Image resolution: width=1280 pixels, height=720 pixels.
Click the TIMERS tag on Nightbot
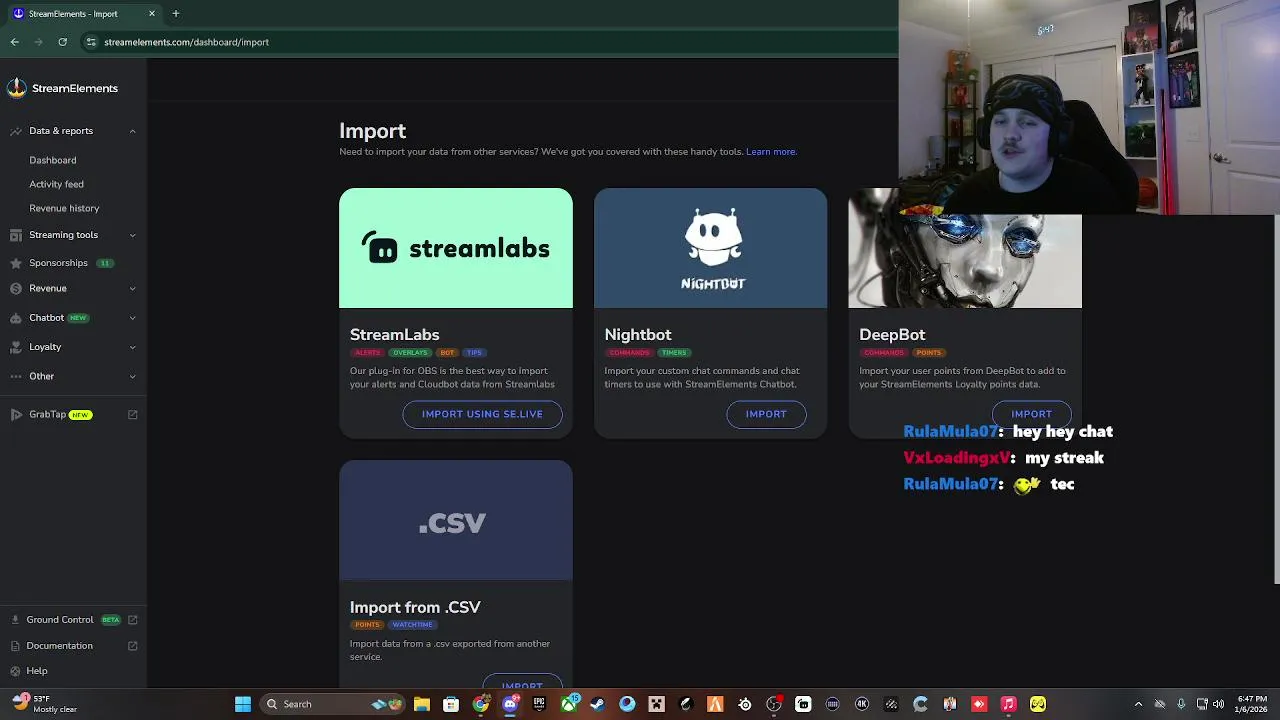pyautogui.click(x=674, y=353)
